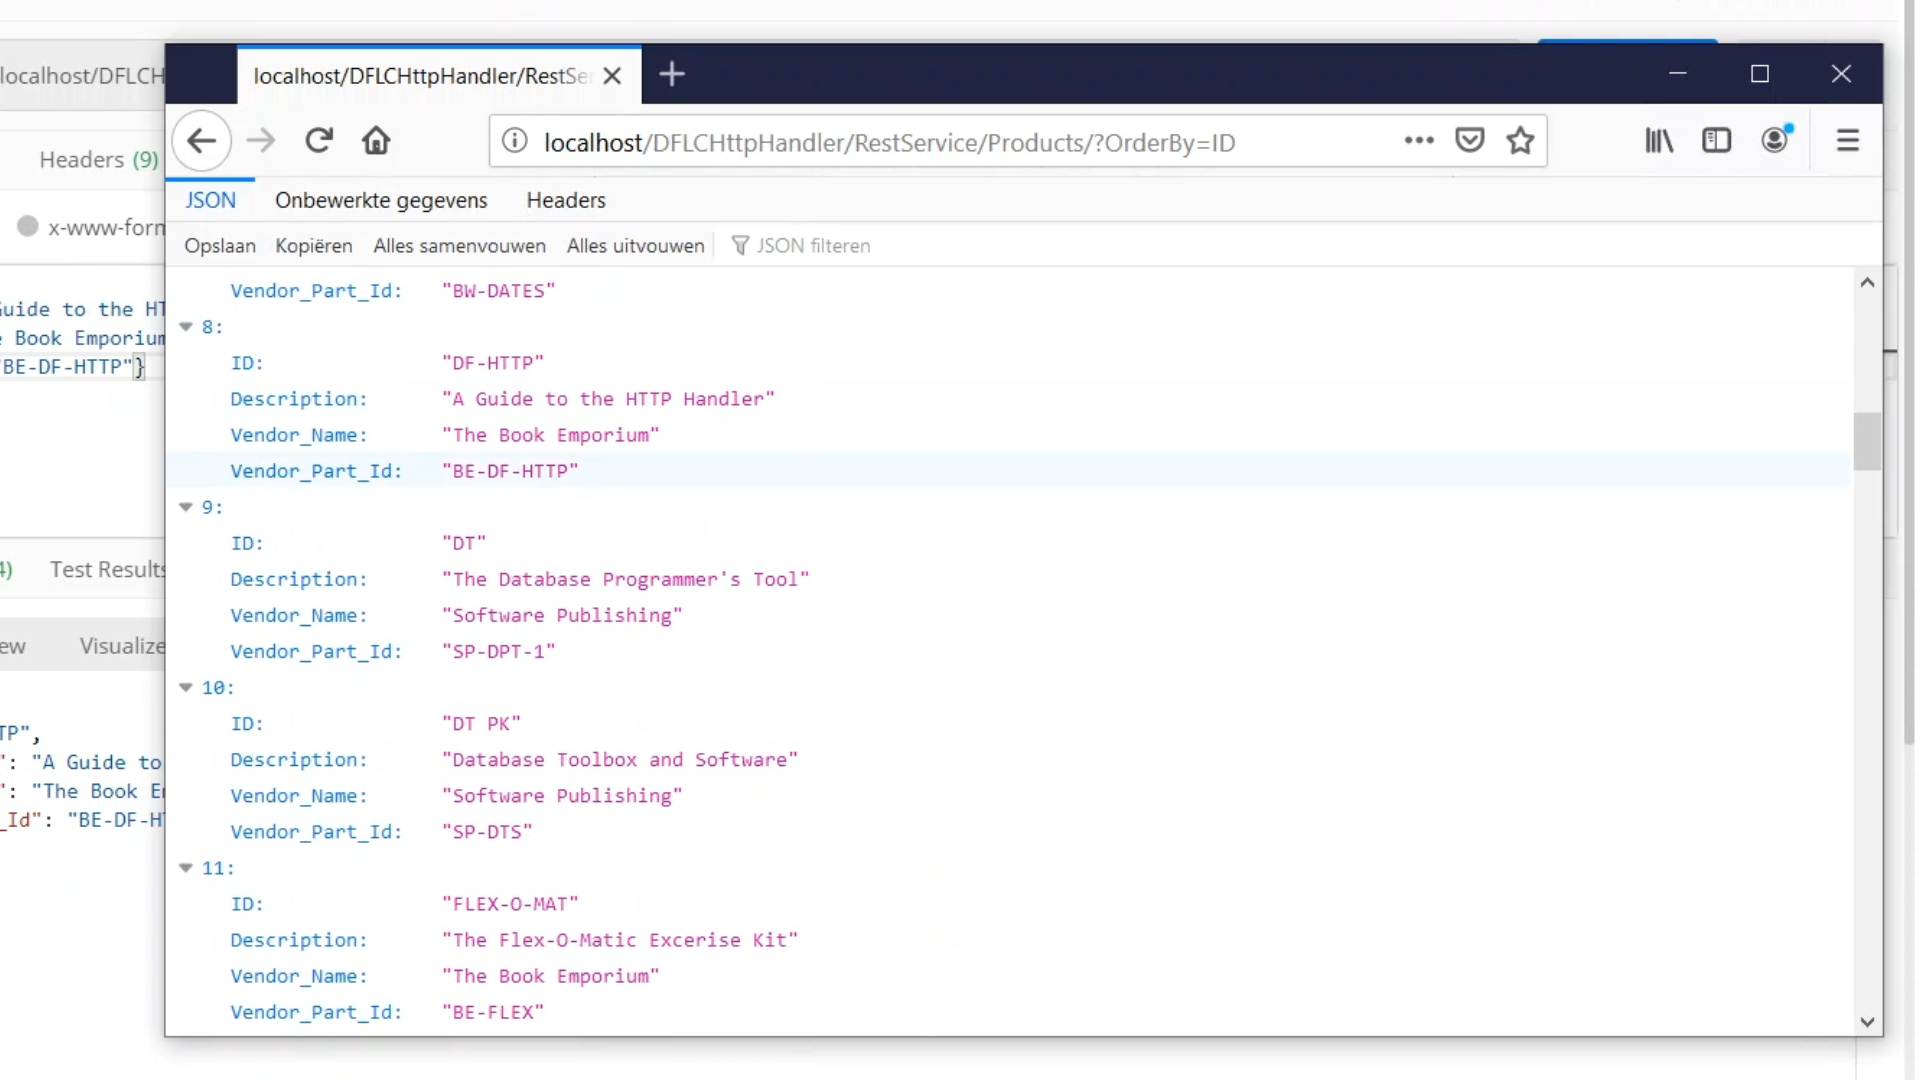Click the Alles samenvouwen button
Viewport: 1920px width, 1080px height.
[459, 246]
